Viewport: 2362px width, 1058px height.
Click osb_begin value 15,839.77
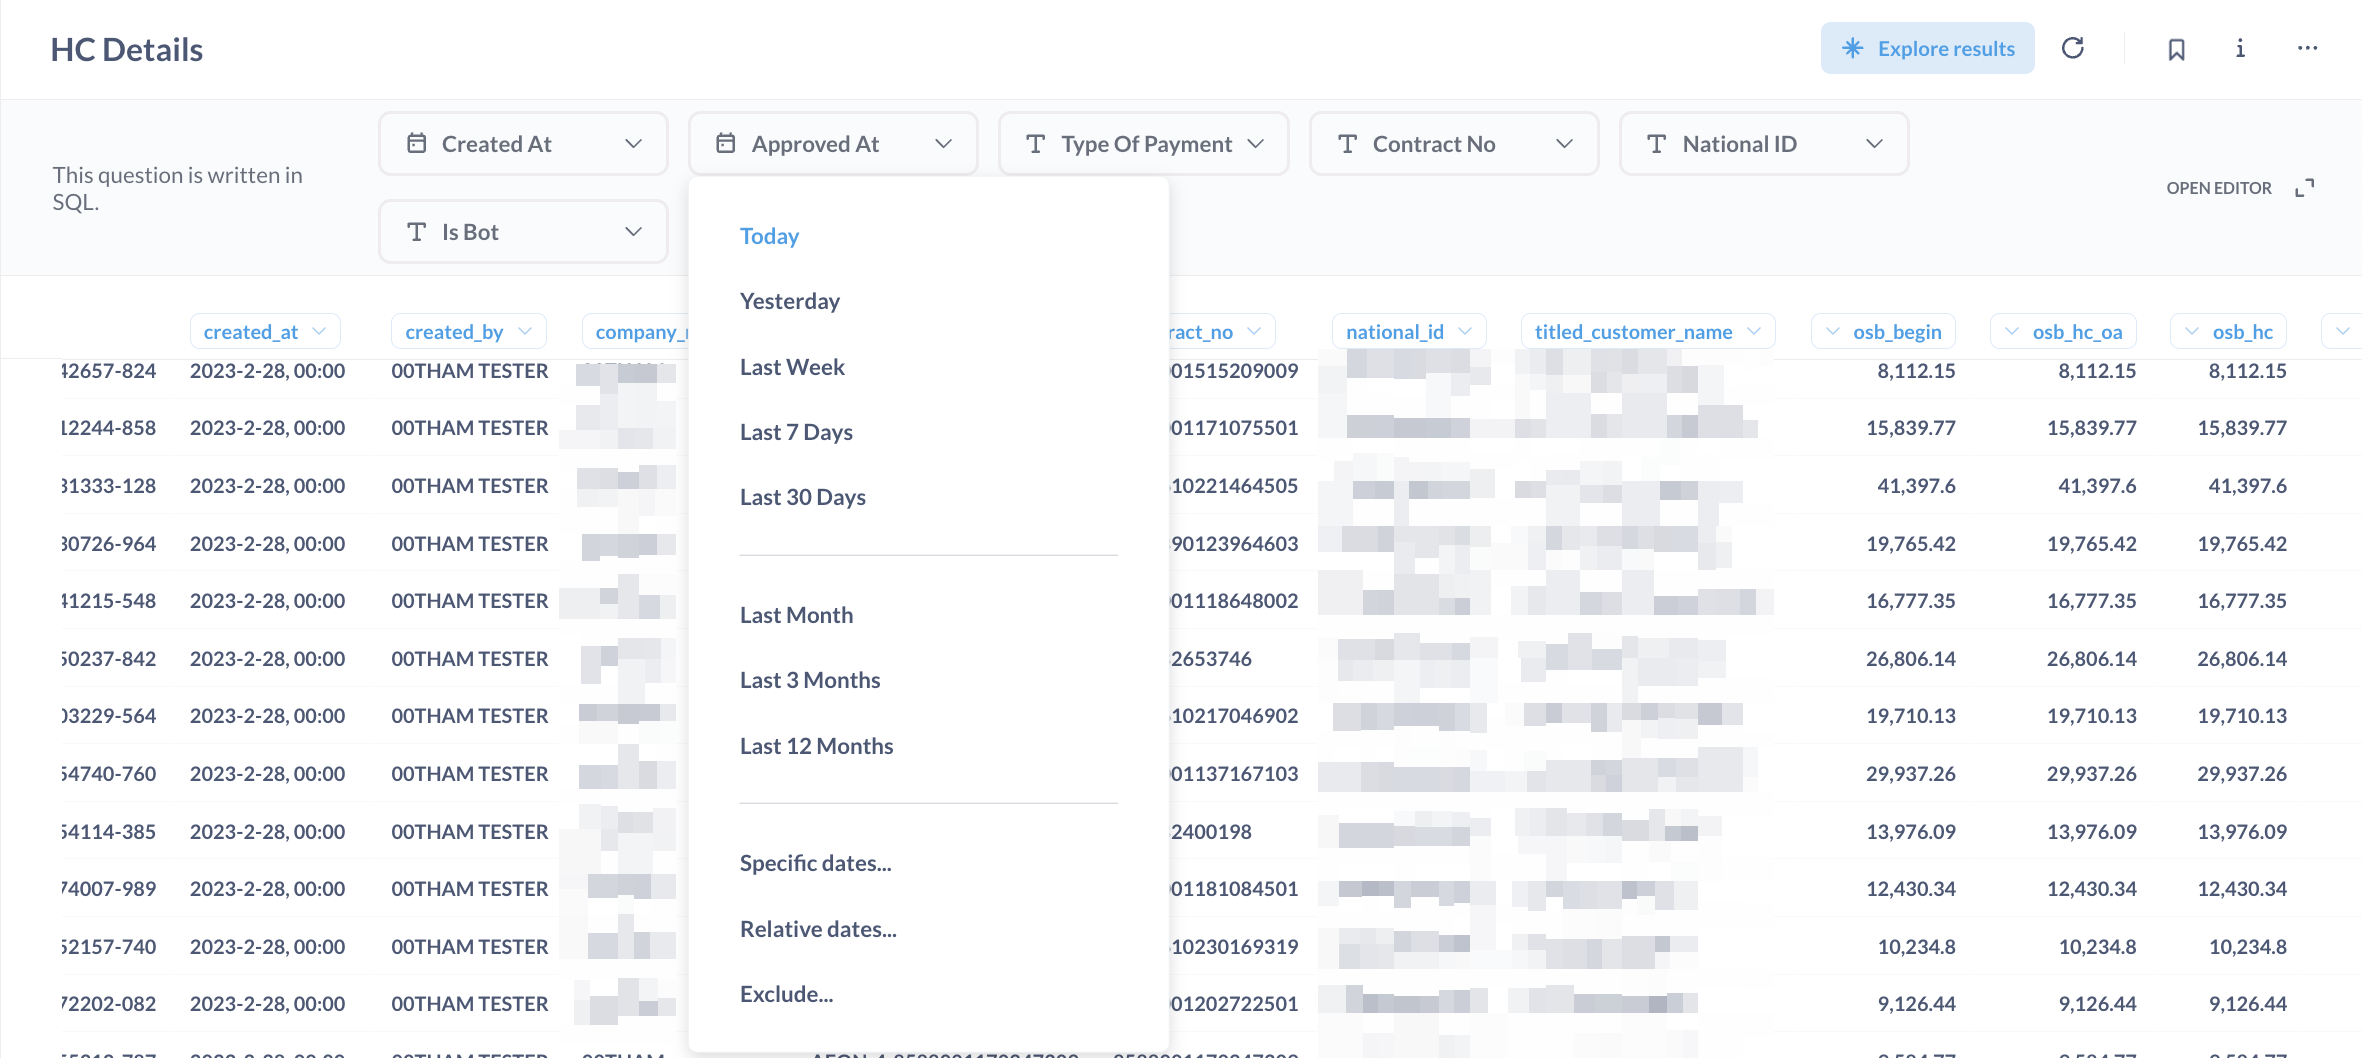click(1911, 428)
